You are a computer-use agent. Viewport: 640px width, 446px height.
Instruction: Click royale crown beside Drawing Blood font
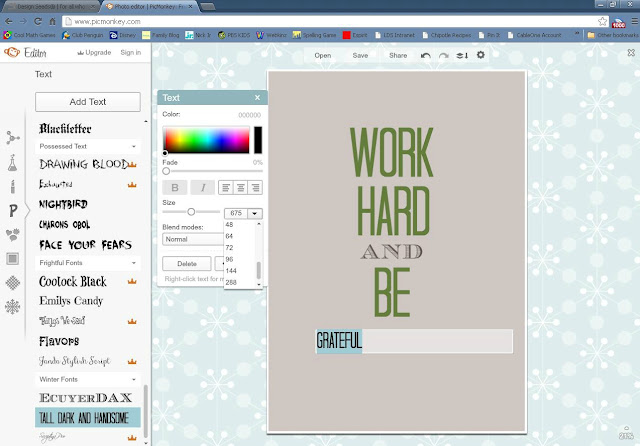point(132,165)
